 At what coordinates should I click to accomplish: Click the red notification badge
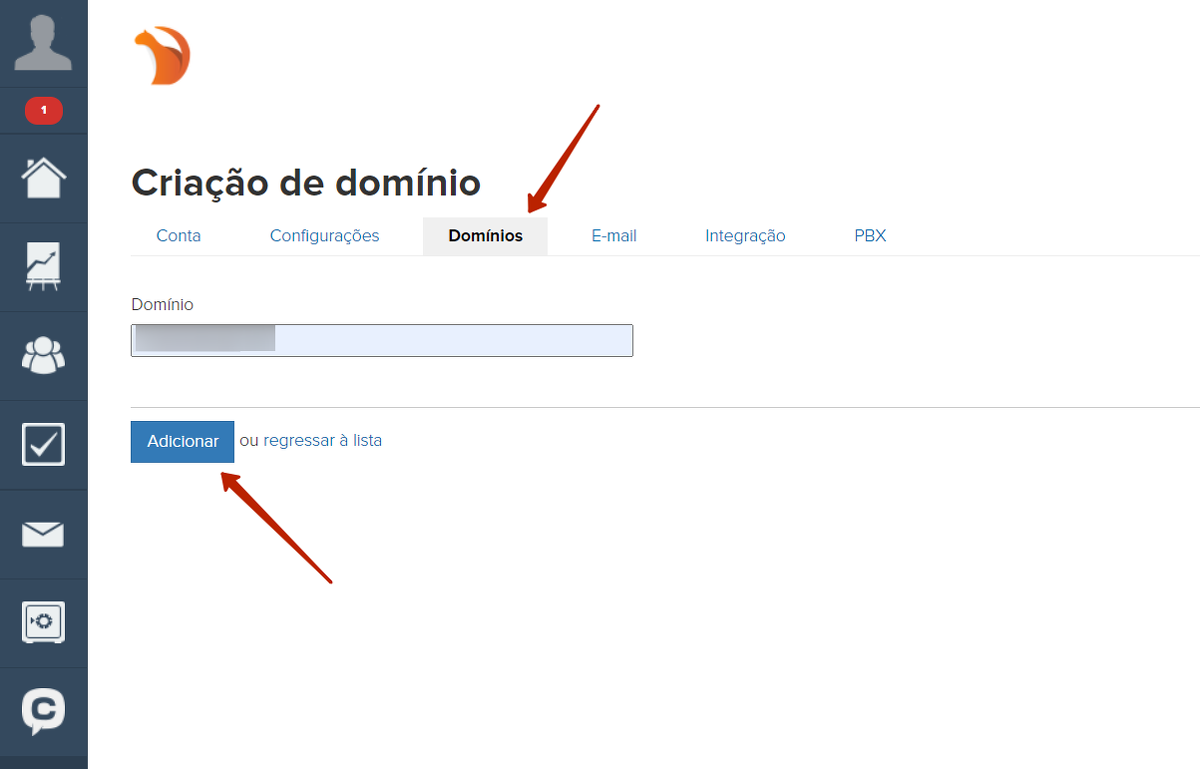(43, 110)
